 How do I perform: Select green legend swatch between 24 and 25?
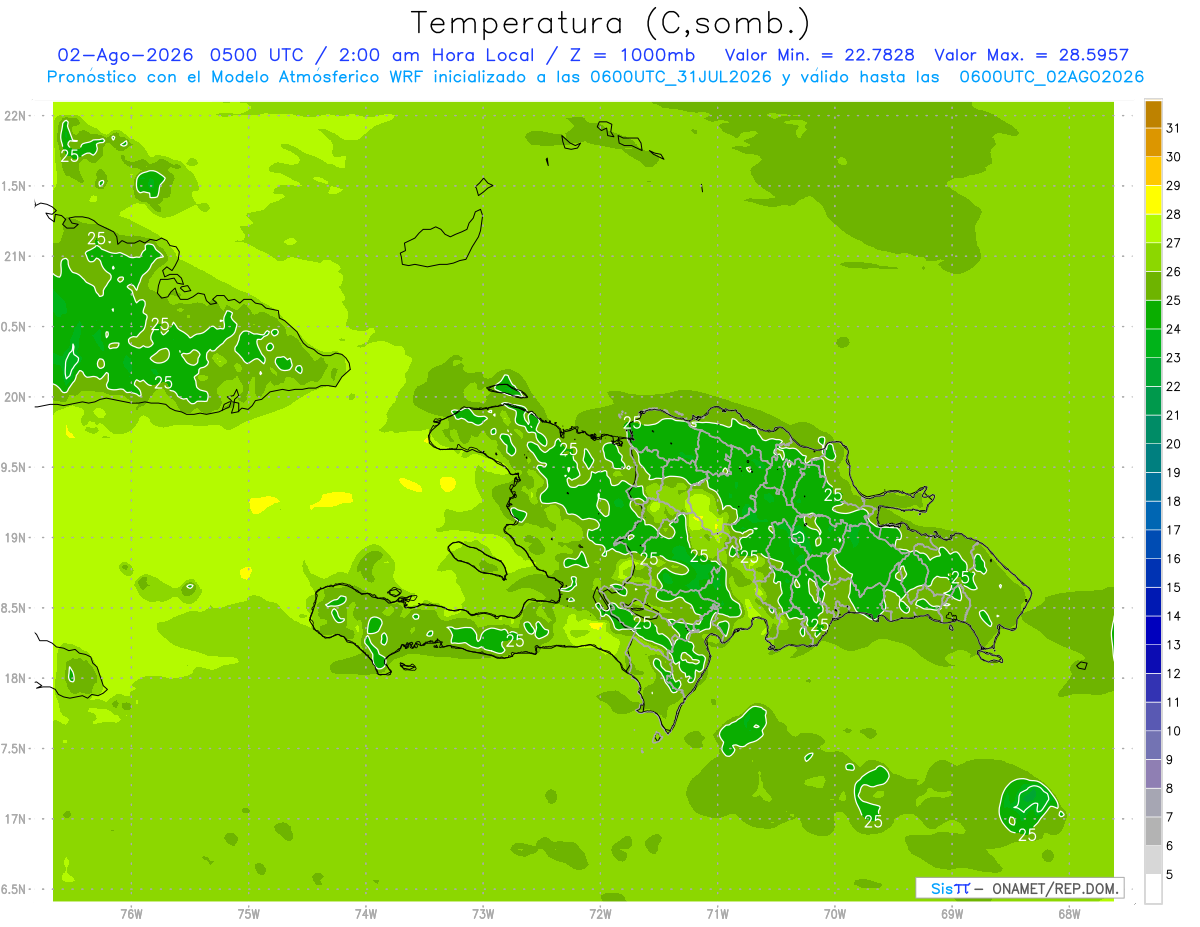(x=1153, y=315)
